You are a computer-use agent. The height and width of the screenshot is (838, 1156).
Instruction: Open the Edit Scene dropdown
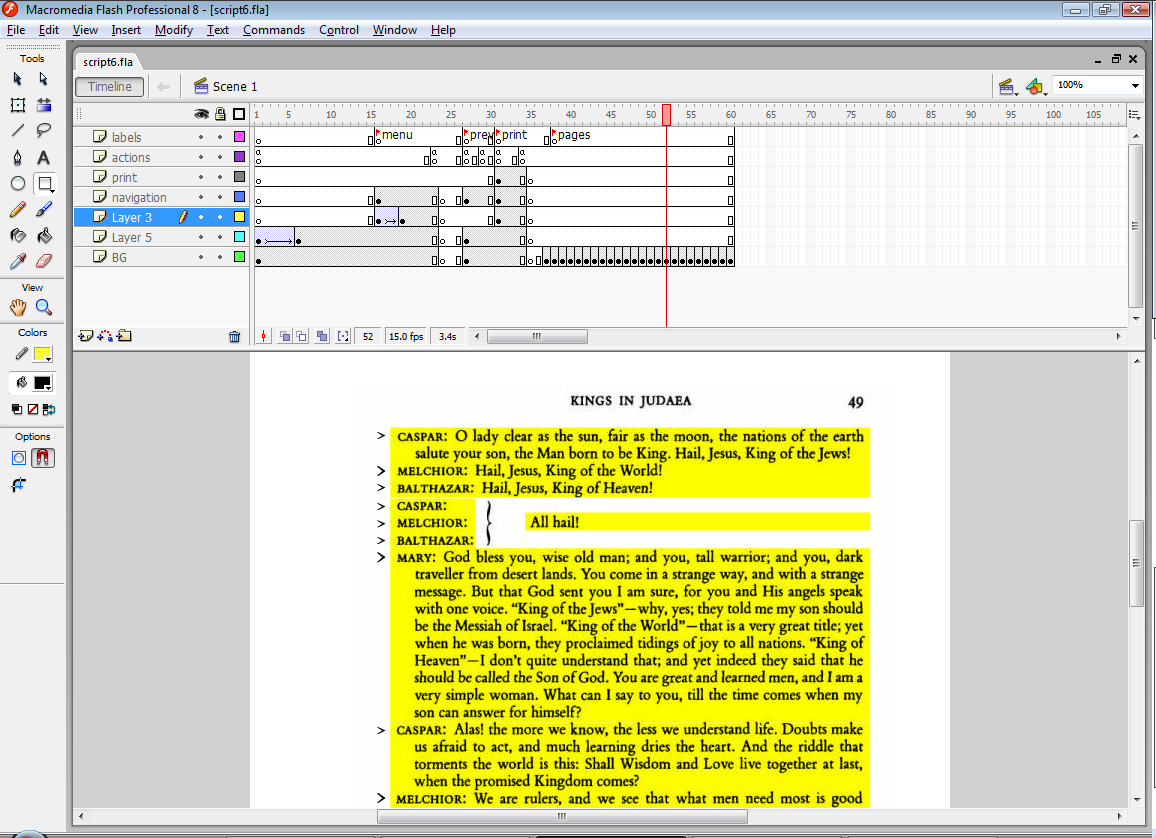pos(1008,88)
